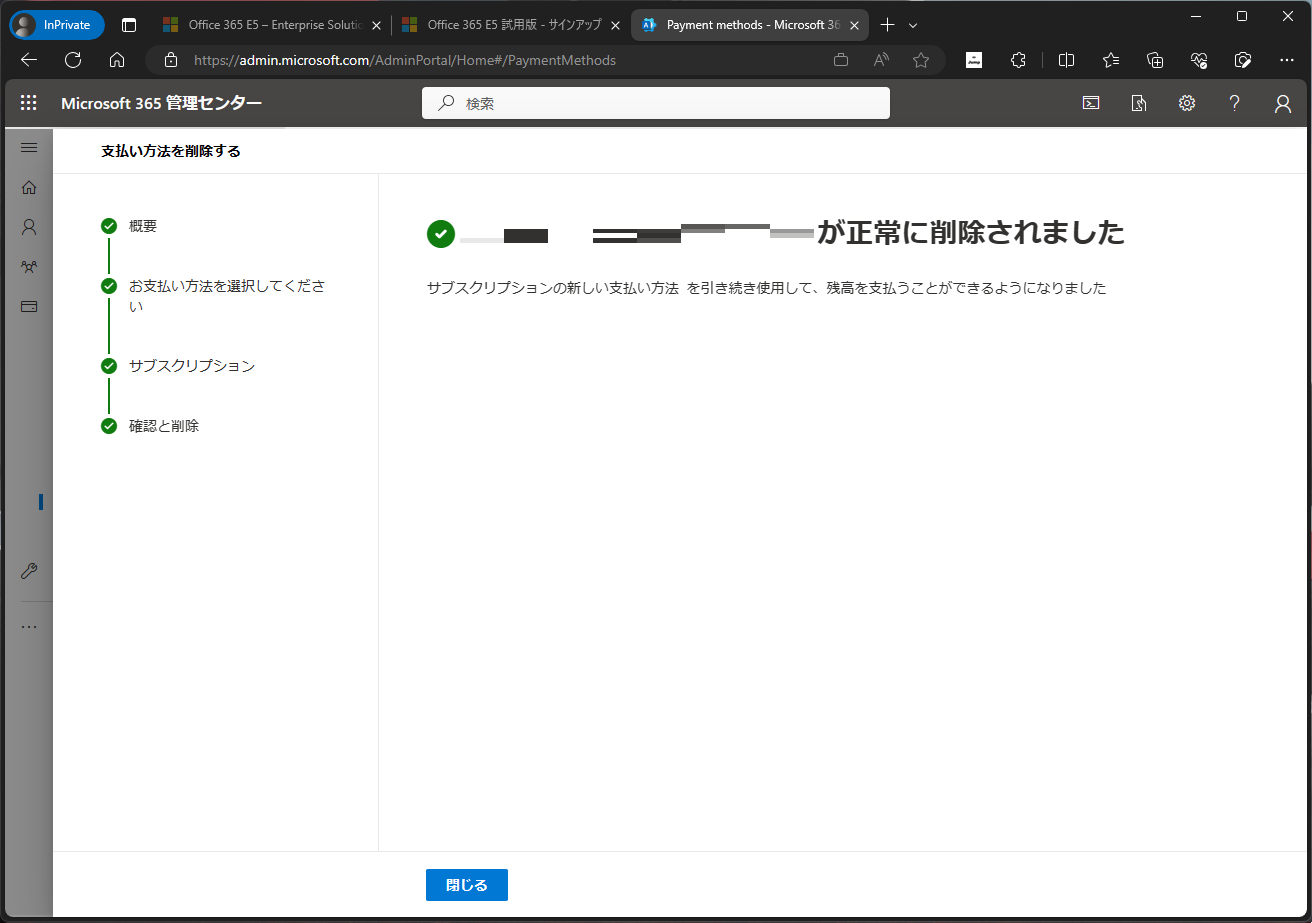The height and width of the screenshot is (923, 1312).
Task: Open the mobile app download icon
Action: coord(1139,103)
